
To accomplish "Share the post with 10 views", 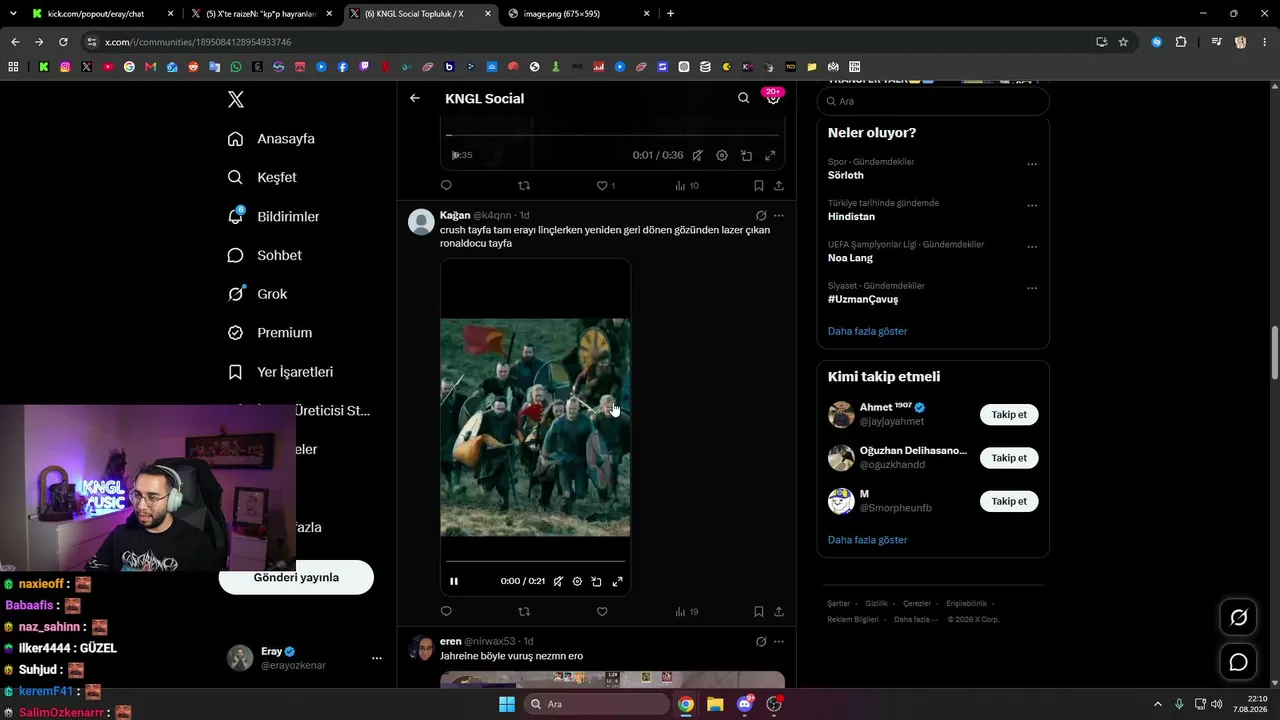I will [x=779, y=186].
